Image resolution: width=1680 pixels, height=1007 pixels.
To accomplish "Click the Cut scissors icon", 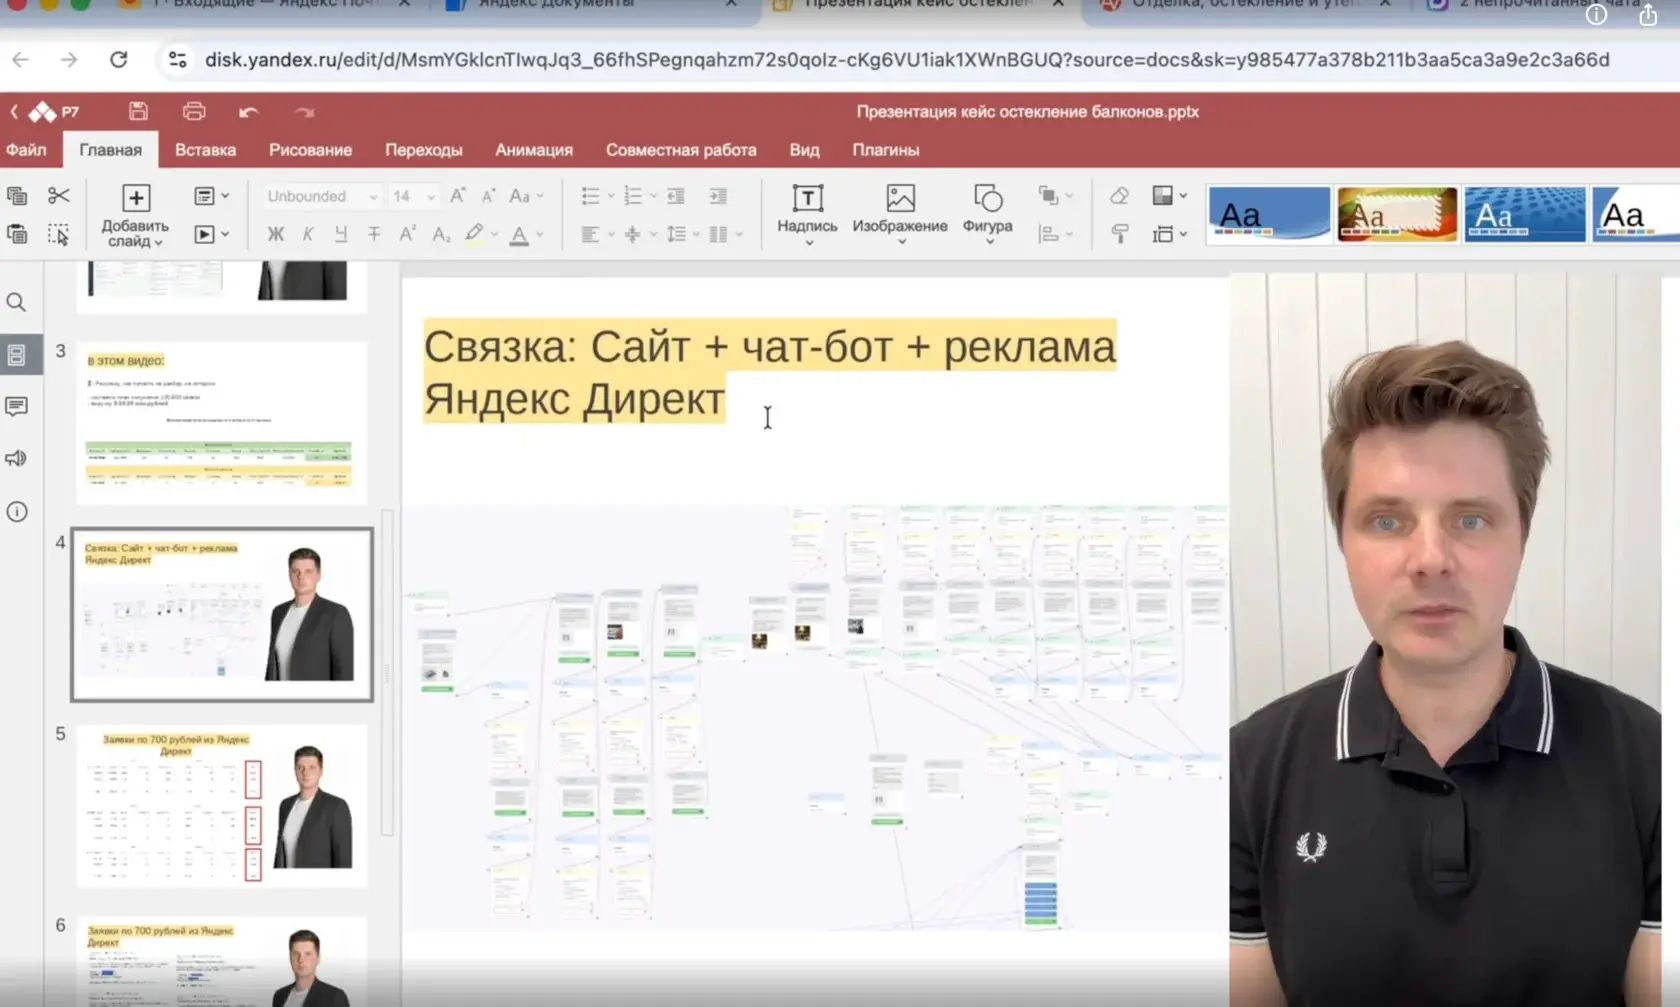I will pos(59,196).
